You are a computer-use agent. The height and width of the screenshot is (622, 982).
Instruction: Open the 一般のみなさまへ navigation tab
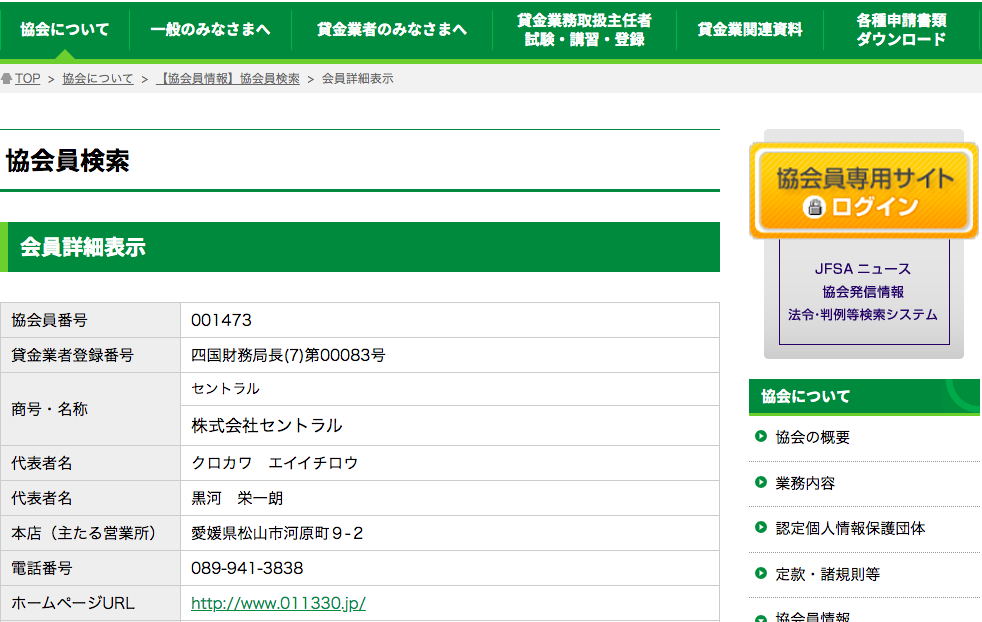tap(210, 30)
